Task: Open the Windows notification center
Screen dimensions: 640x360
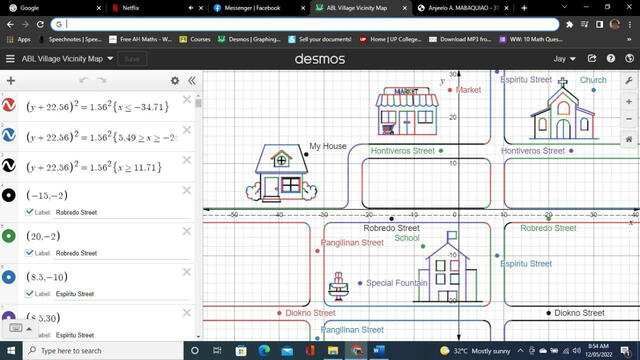Action: [625, 351]
